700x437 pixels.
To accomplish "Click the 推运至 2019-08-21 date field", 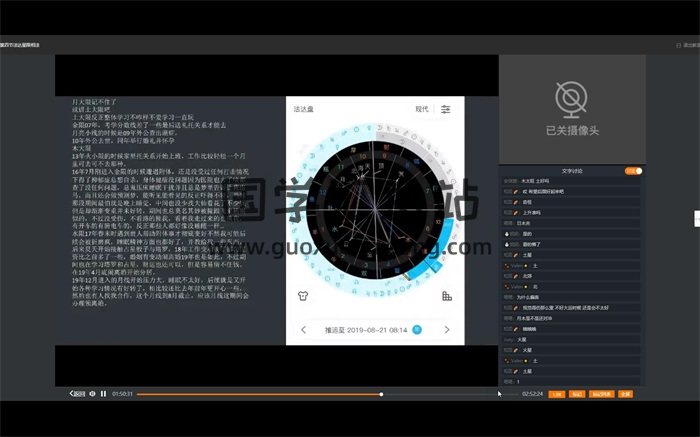I will (x=366, y=329).
